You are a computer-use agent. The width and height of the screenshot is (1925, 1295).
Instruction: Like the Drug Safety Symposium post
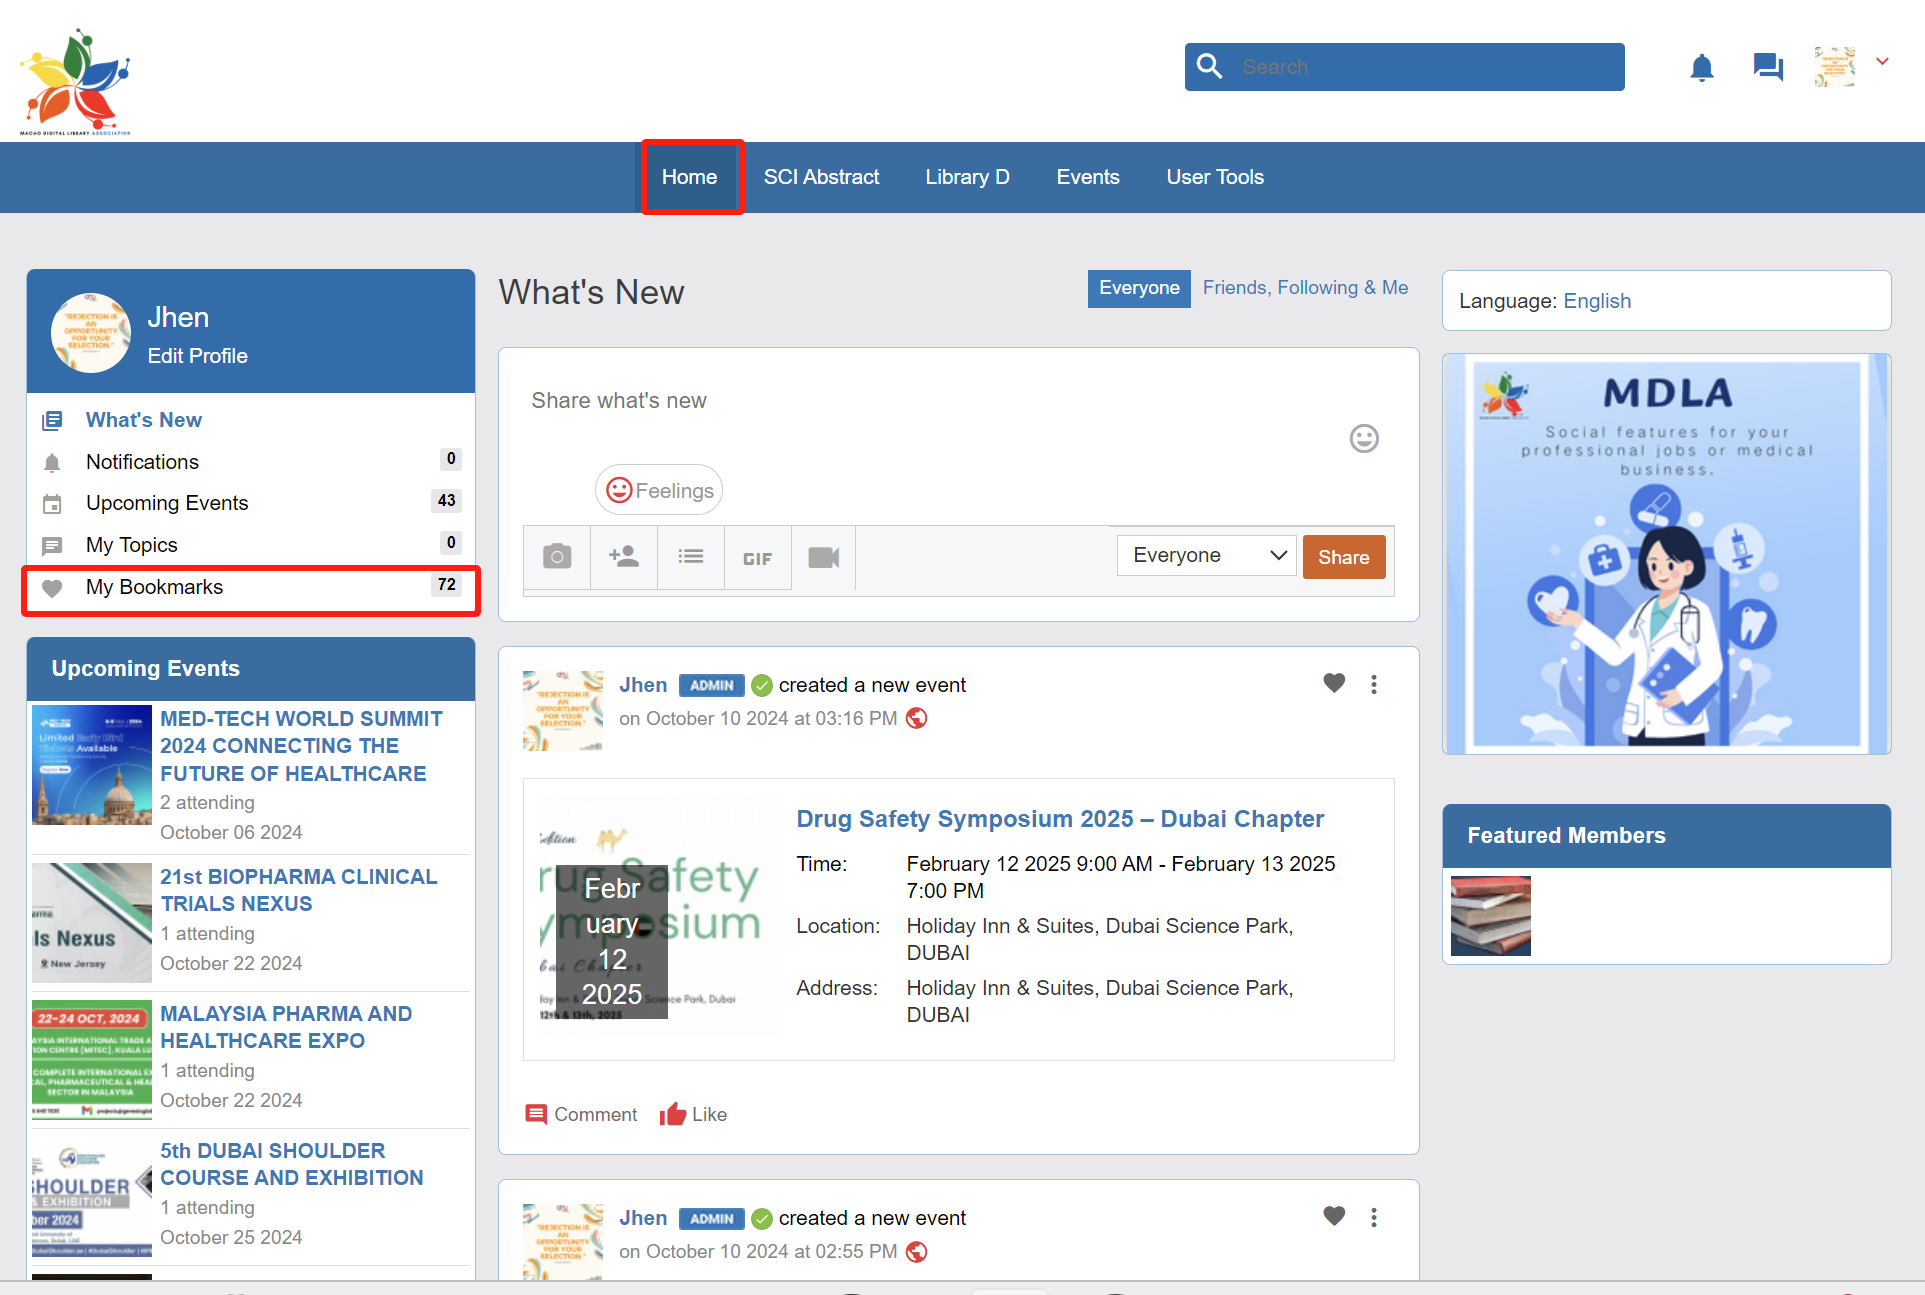pyautogui.click(x=694, y=1114)
